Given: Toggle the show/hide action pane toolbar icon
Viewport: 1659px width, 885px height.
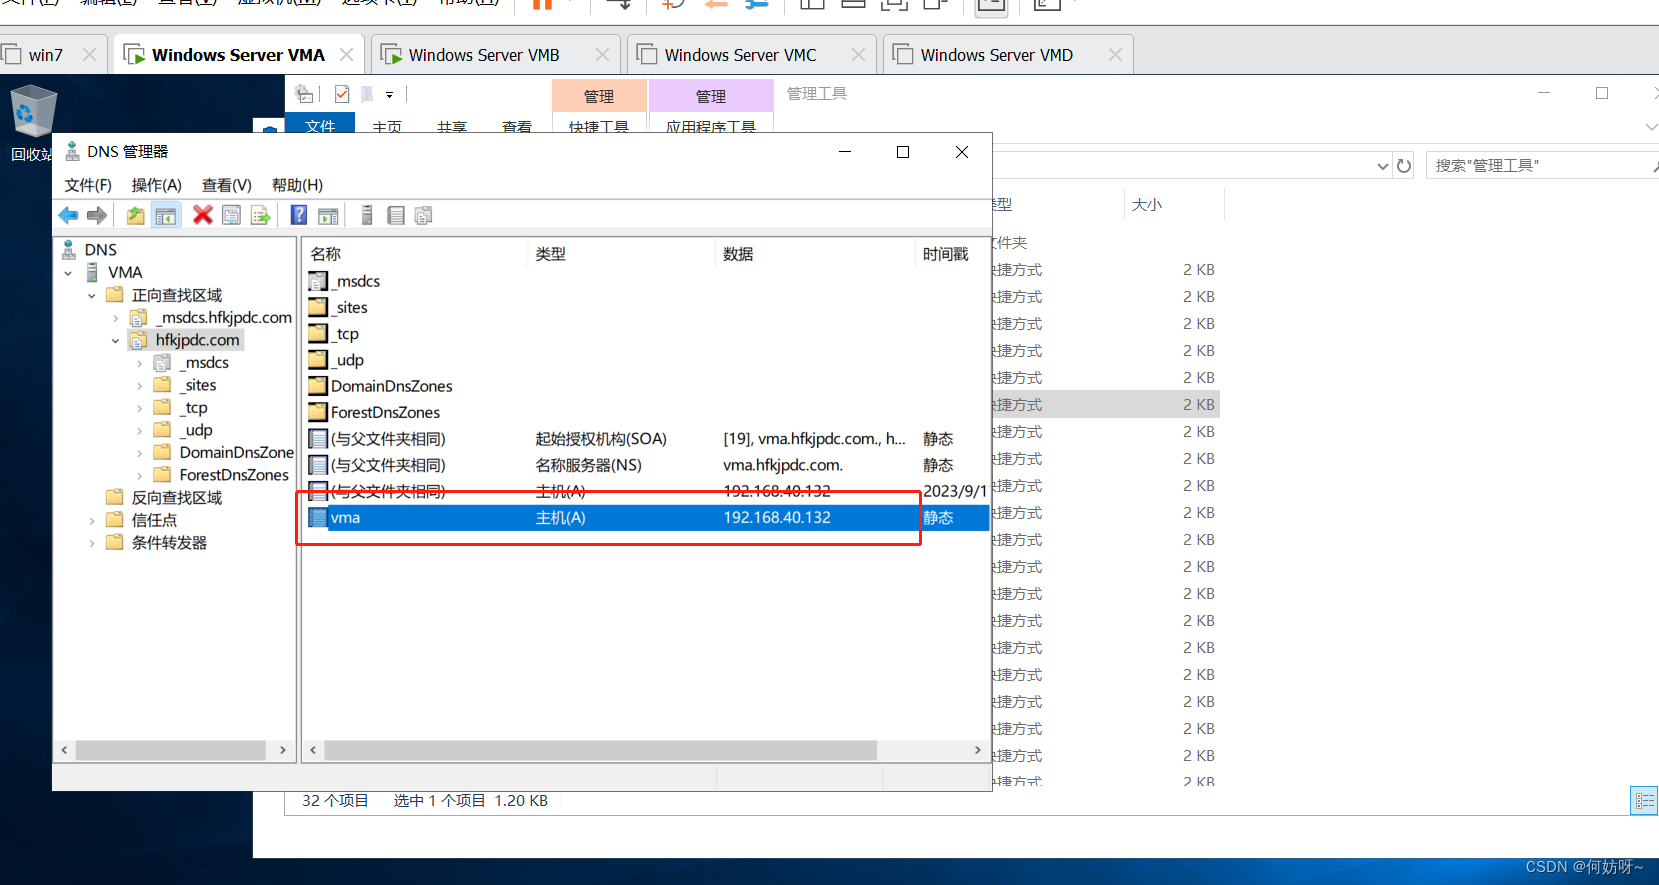Looking at the screenshot, I should point(328,215).
